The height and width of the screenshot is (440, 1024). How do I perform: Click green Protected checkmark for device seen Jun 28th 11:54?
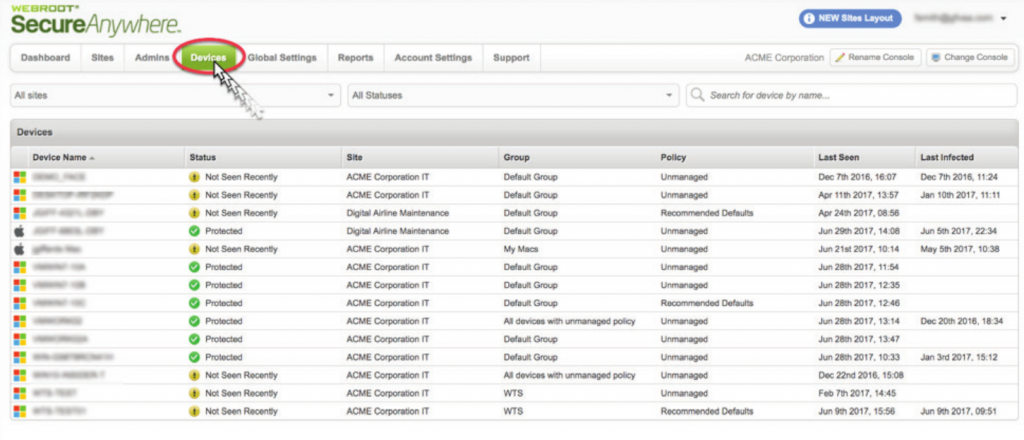194,267
